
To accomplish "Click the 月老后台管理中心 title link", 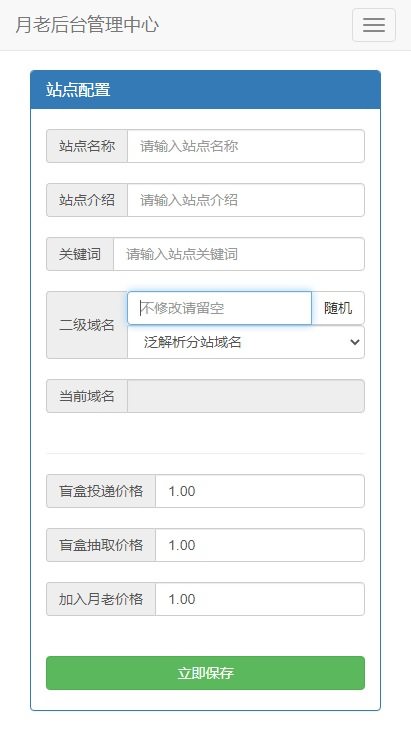I will point(87,25).
